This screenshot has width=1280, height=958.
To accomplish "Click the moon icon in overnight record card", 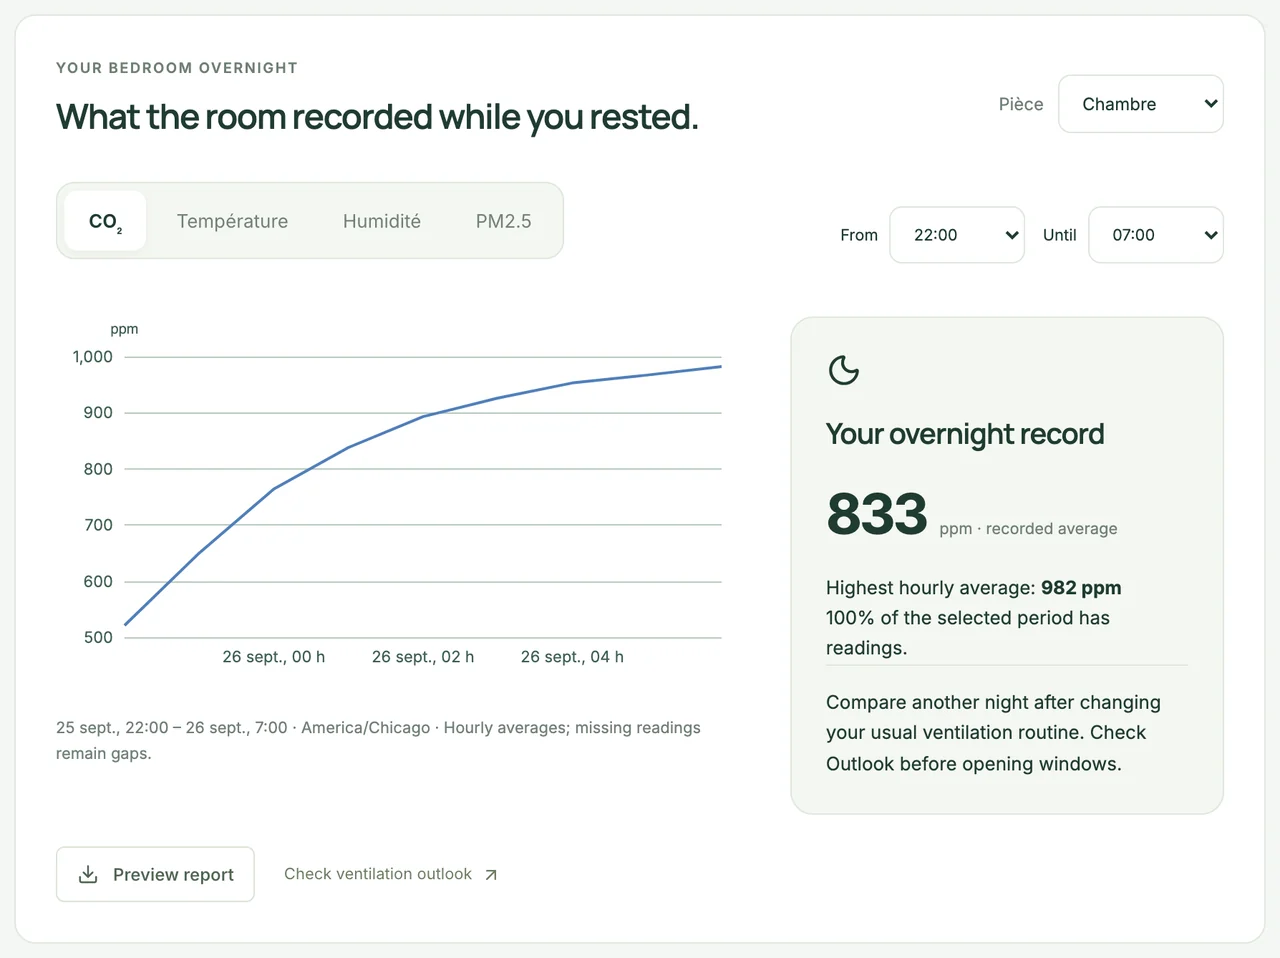I will point(844,370).
